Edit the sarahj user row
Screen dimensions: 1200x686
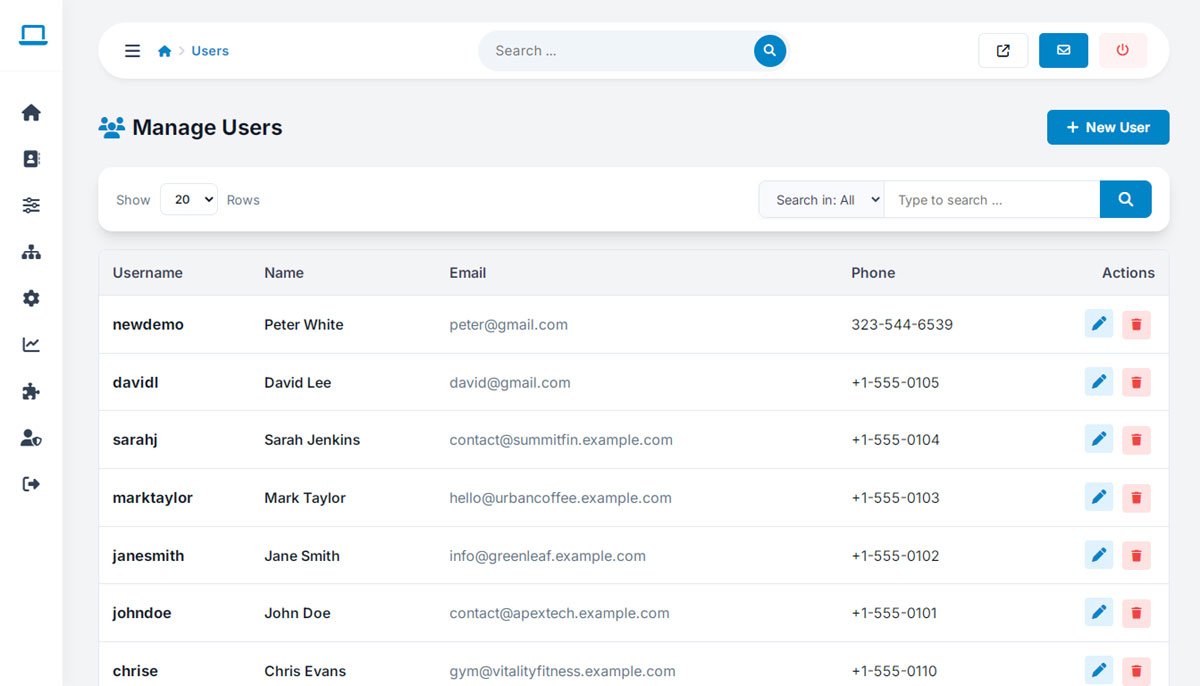(x=1099, y=439)
